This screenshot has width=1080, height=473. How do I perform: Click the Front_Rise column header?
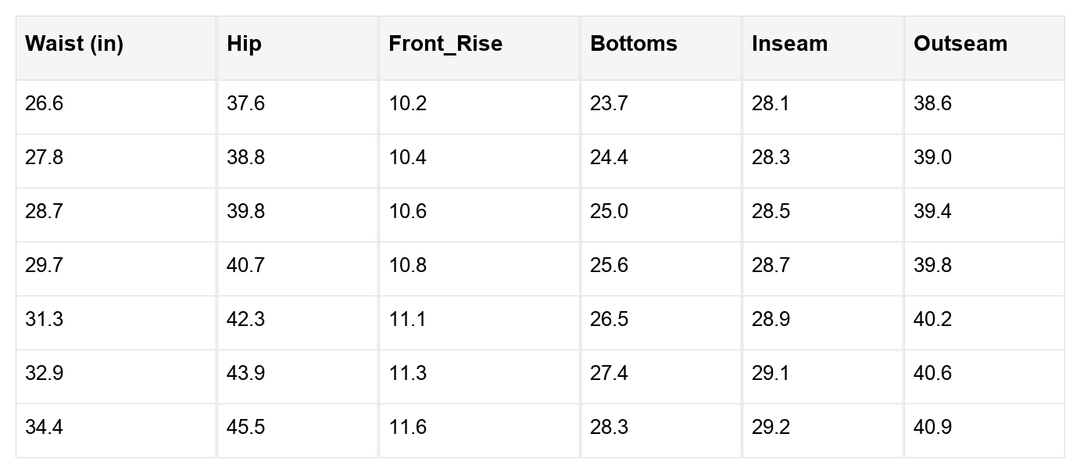[445, 44]
